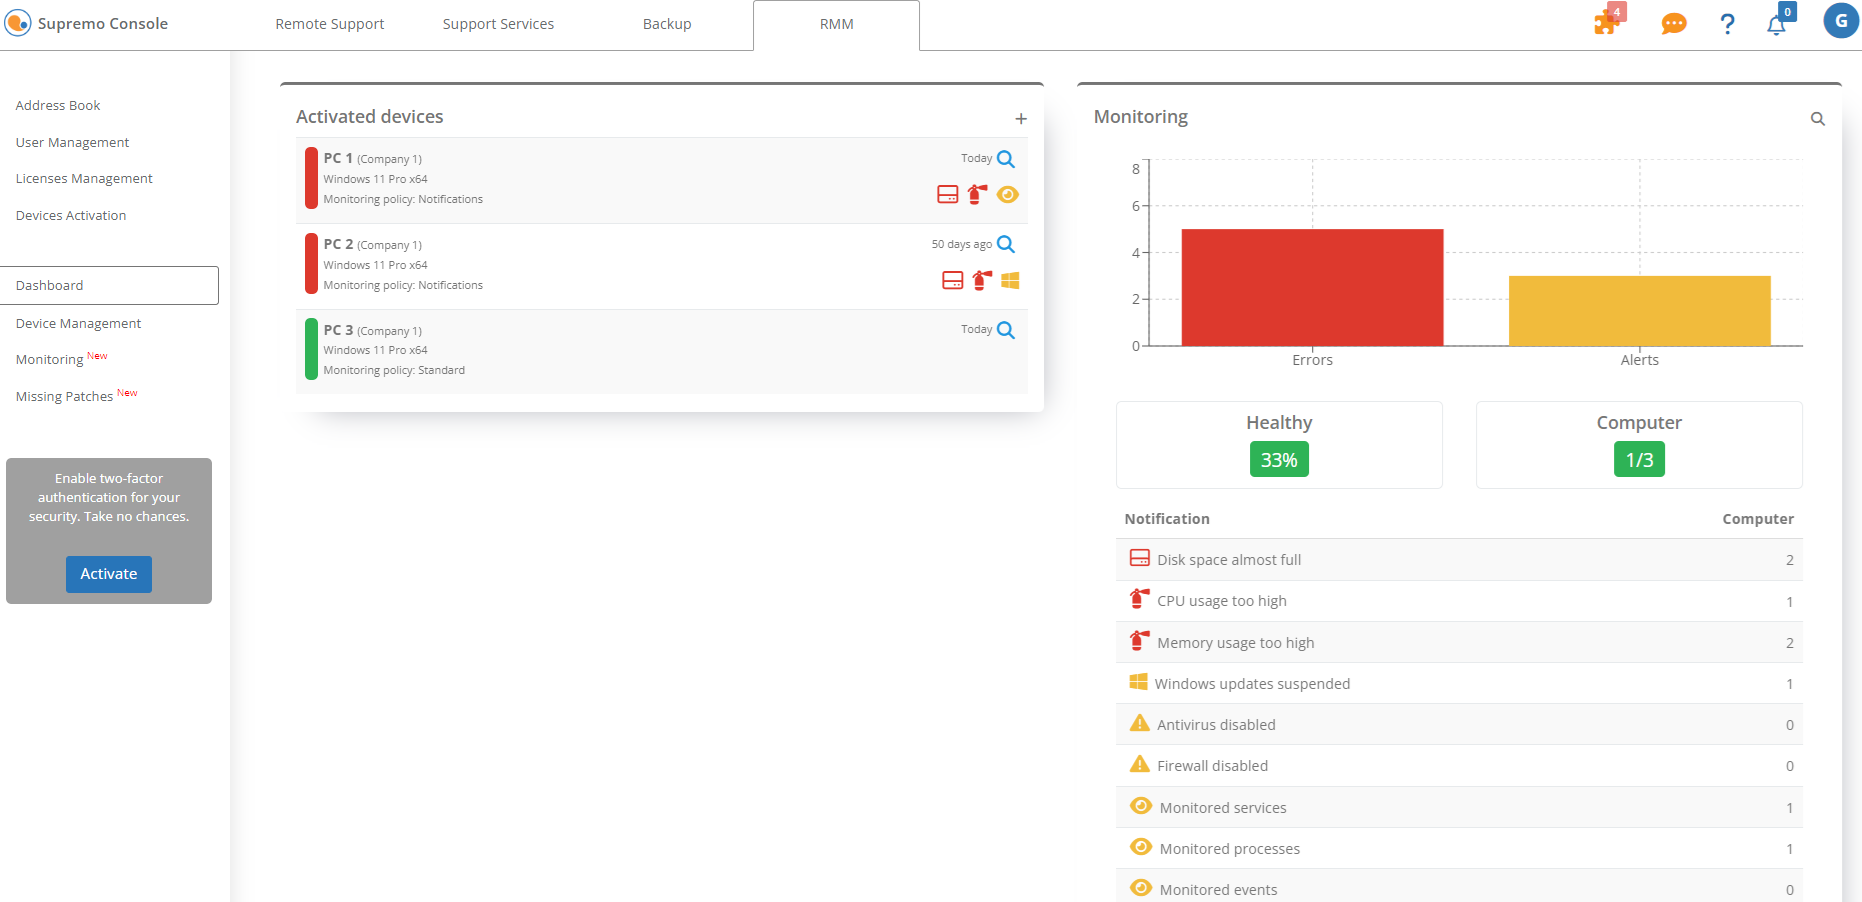Click the Windows updates suspended icon

click(1138, 682)
